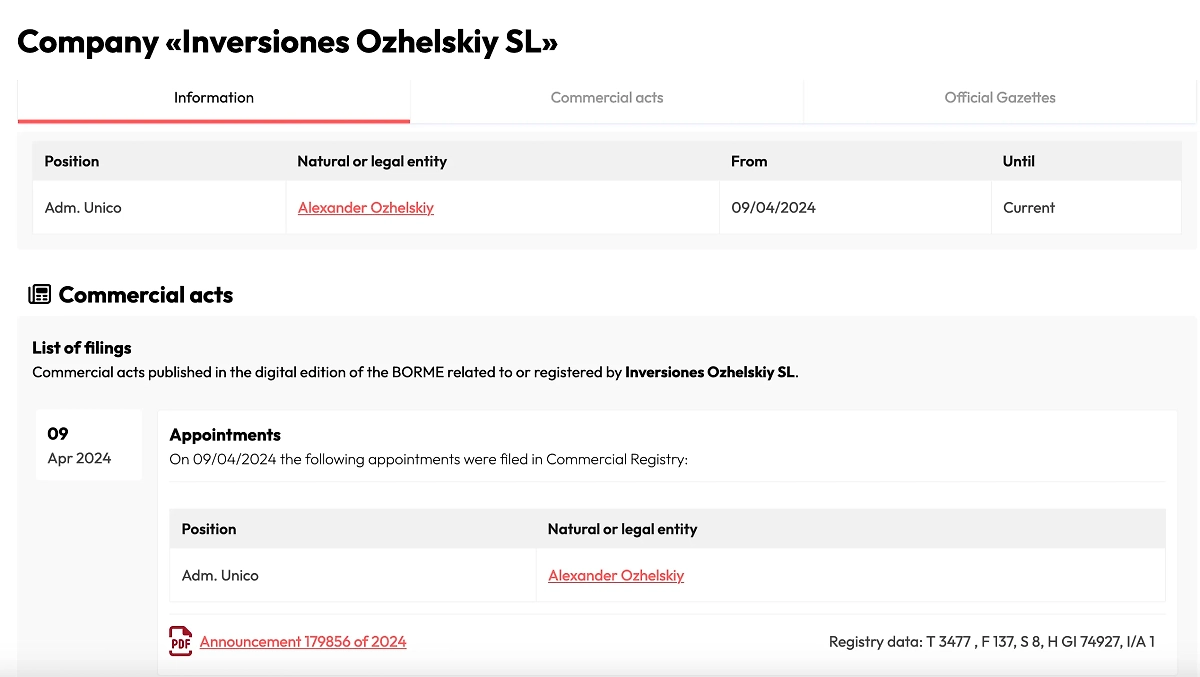Open the Commercial acts tab
1200x677 pixels.
(x=607, y=98)
